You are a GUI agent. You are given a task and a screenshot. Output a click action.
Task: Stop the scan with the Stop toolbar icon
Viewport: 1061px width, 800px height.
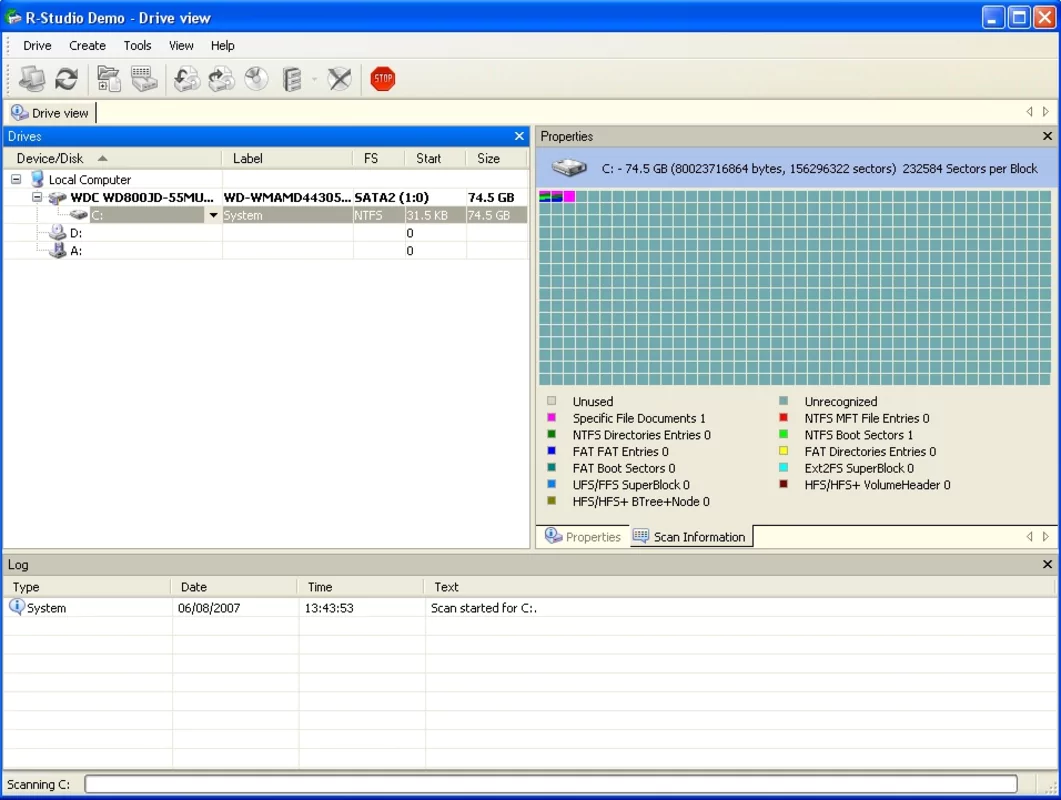click(x=382, y=78)
